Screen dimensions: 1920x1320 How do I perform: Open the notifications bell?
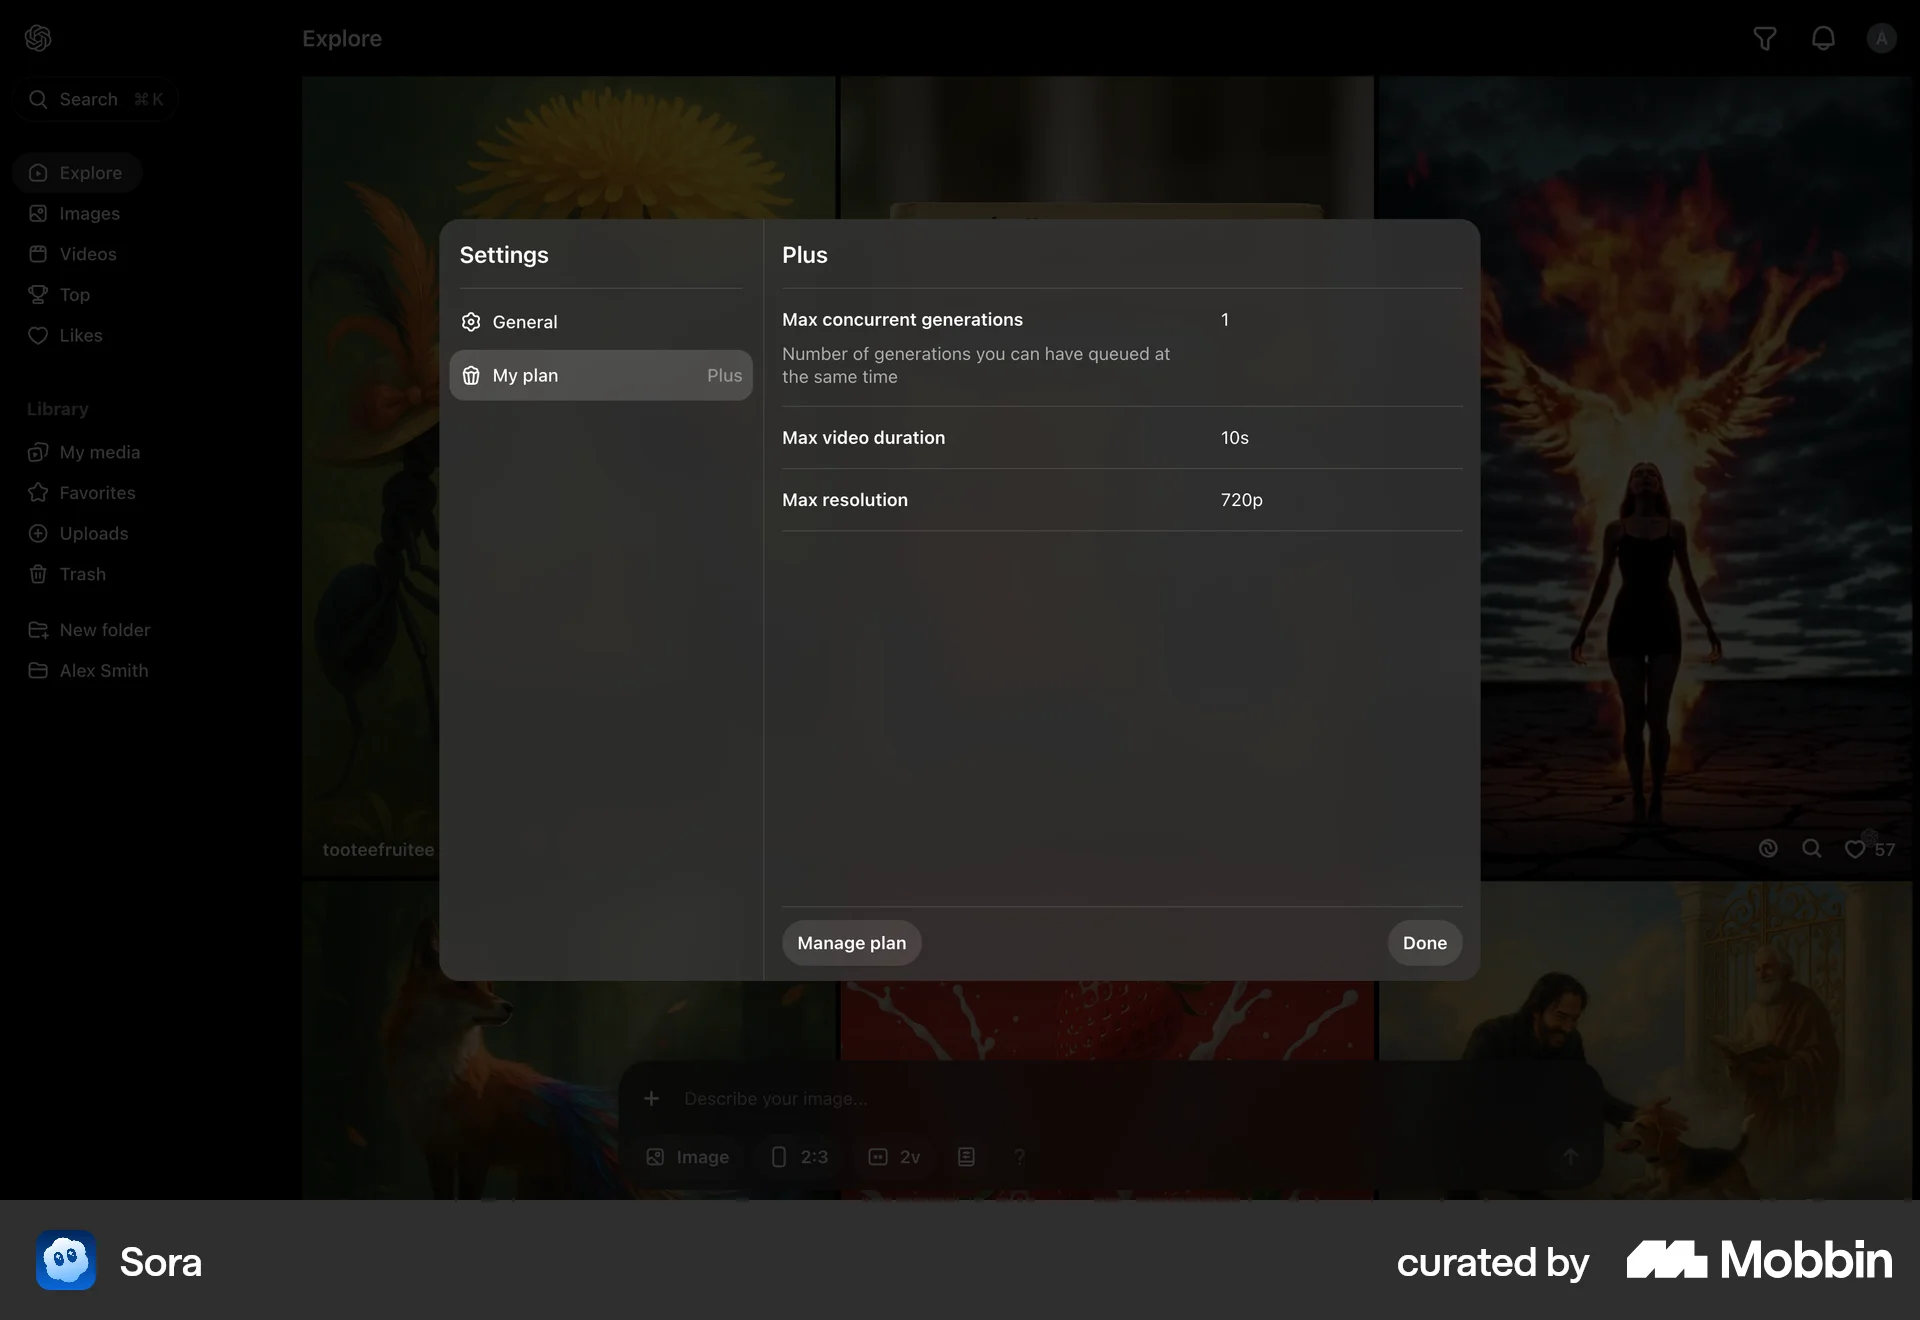coord(1823,38)
